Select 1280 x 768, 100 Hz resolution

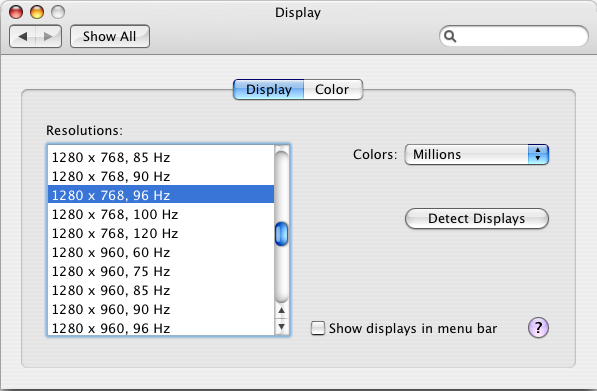click(161, 214)
